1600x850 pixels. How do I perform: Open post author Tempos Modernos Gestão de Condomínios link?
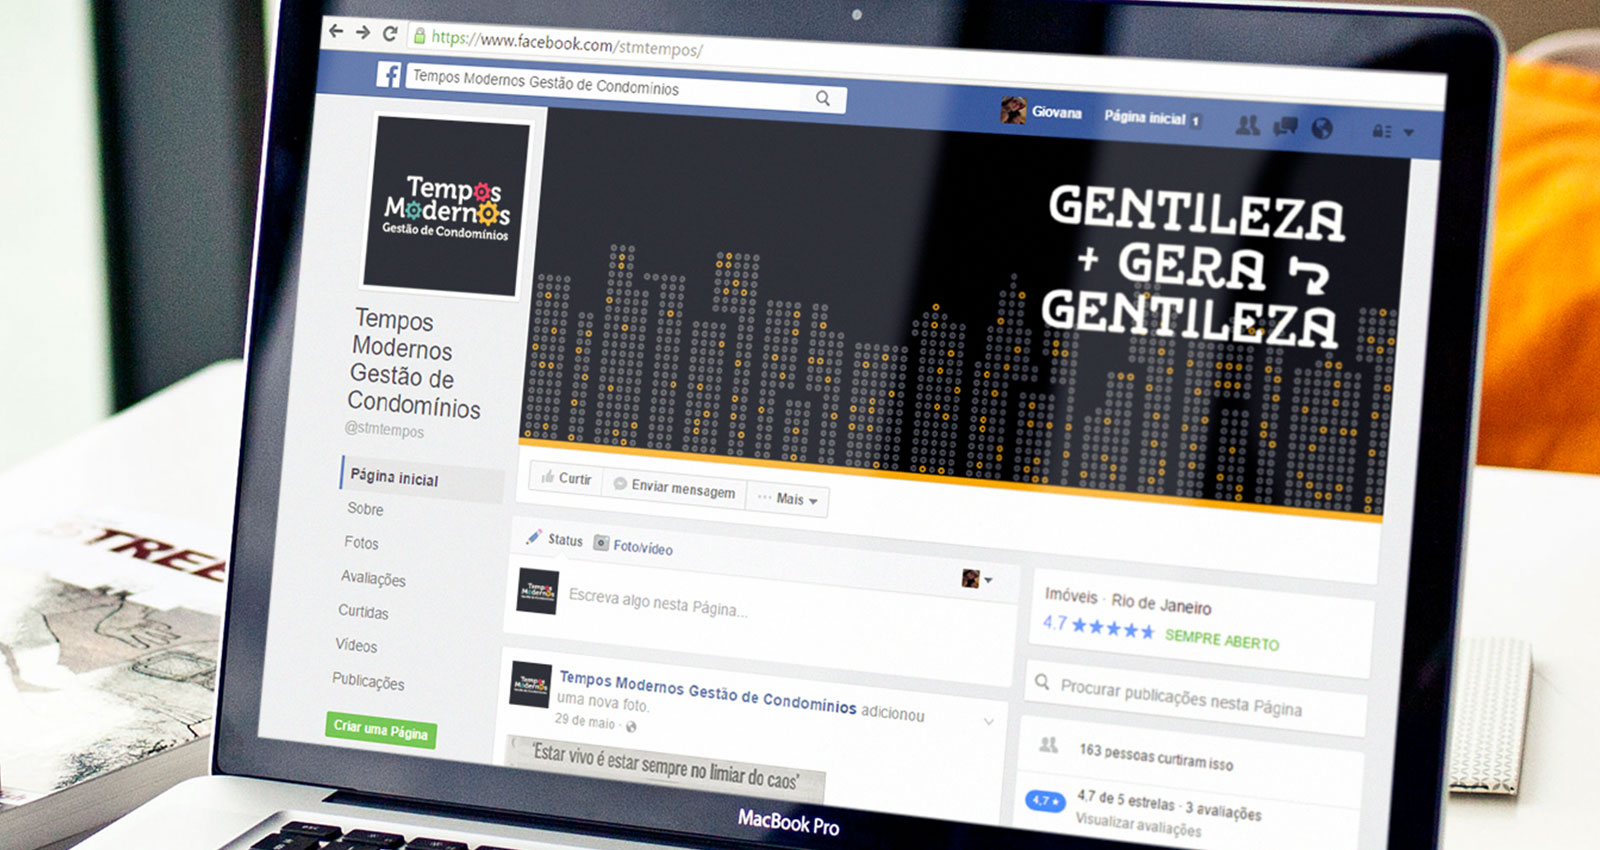[x=707, y=692]
